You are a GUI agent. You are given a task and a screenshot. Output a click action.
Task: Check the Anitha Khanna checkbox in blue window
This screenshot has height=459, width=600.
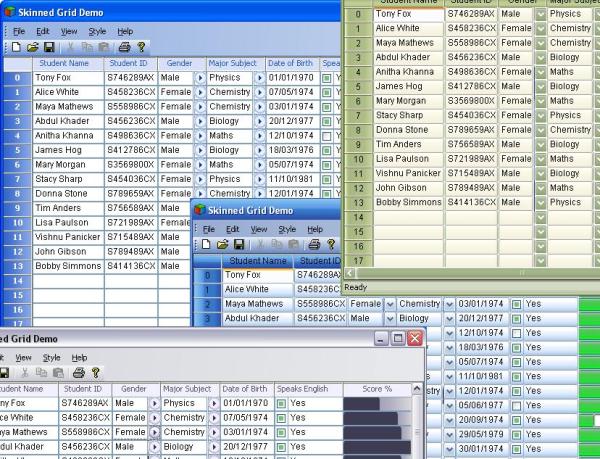click(326, 136)
